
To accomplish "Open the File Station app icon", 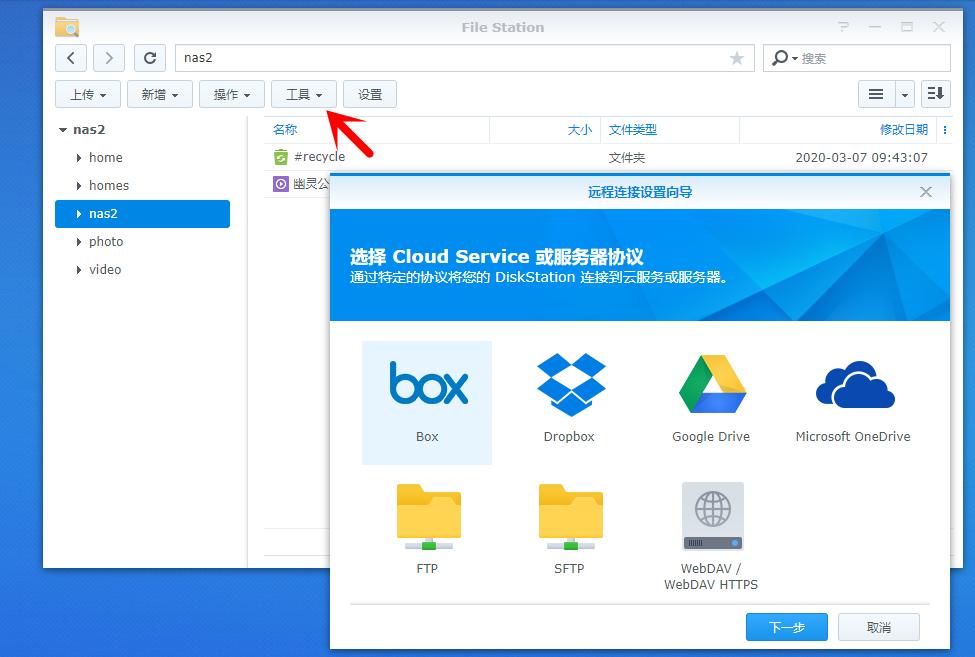I will click(x=67, y=27).
